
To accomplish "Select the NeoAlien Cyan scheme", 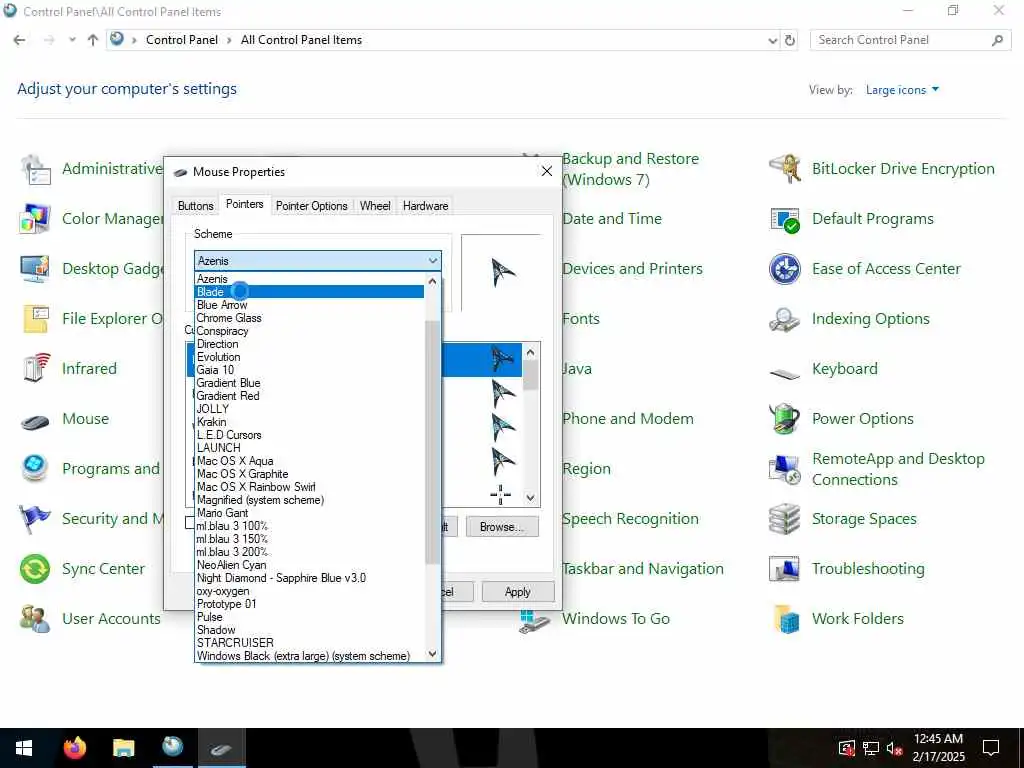I will pos(310,565).
